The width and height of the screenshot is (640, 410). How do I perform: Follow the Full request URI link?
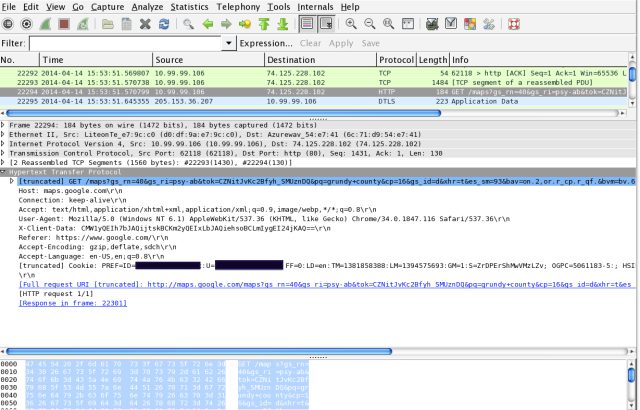point(325,284)
